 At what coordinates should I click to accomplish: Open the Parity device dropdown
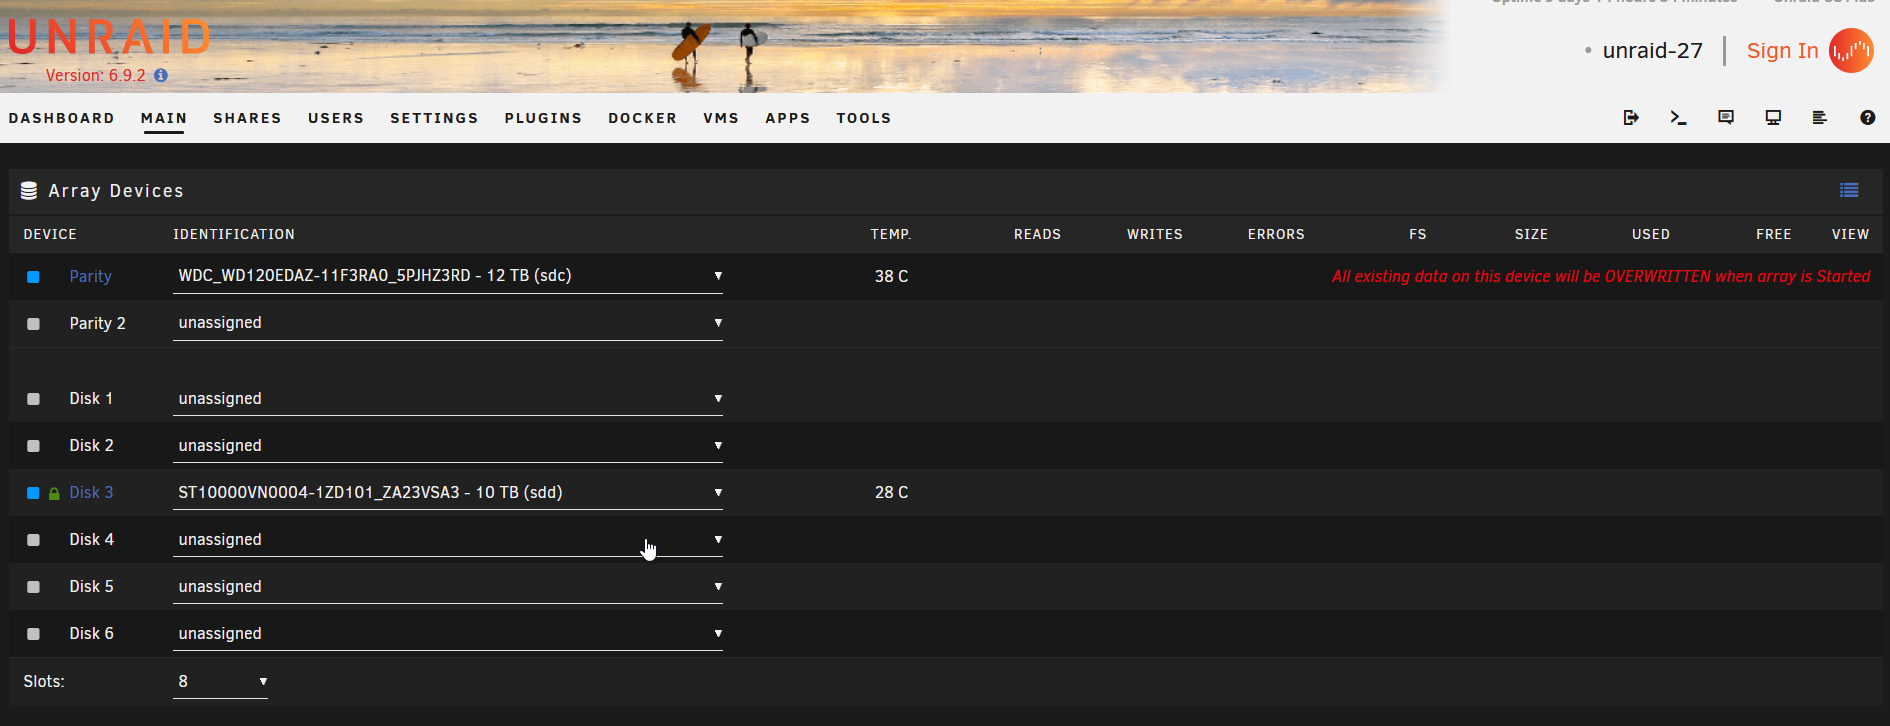[x=448, y=276]
